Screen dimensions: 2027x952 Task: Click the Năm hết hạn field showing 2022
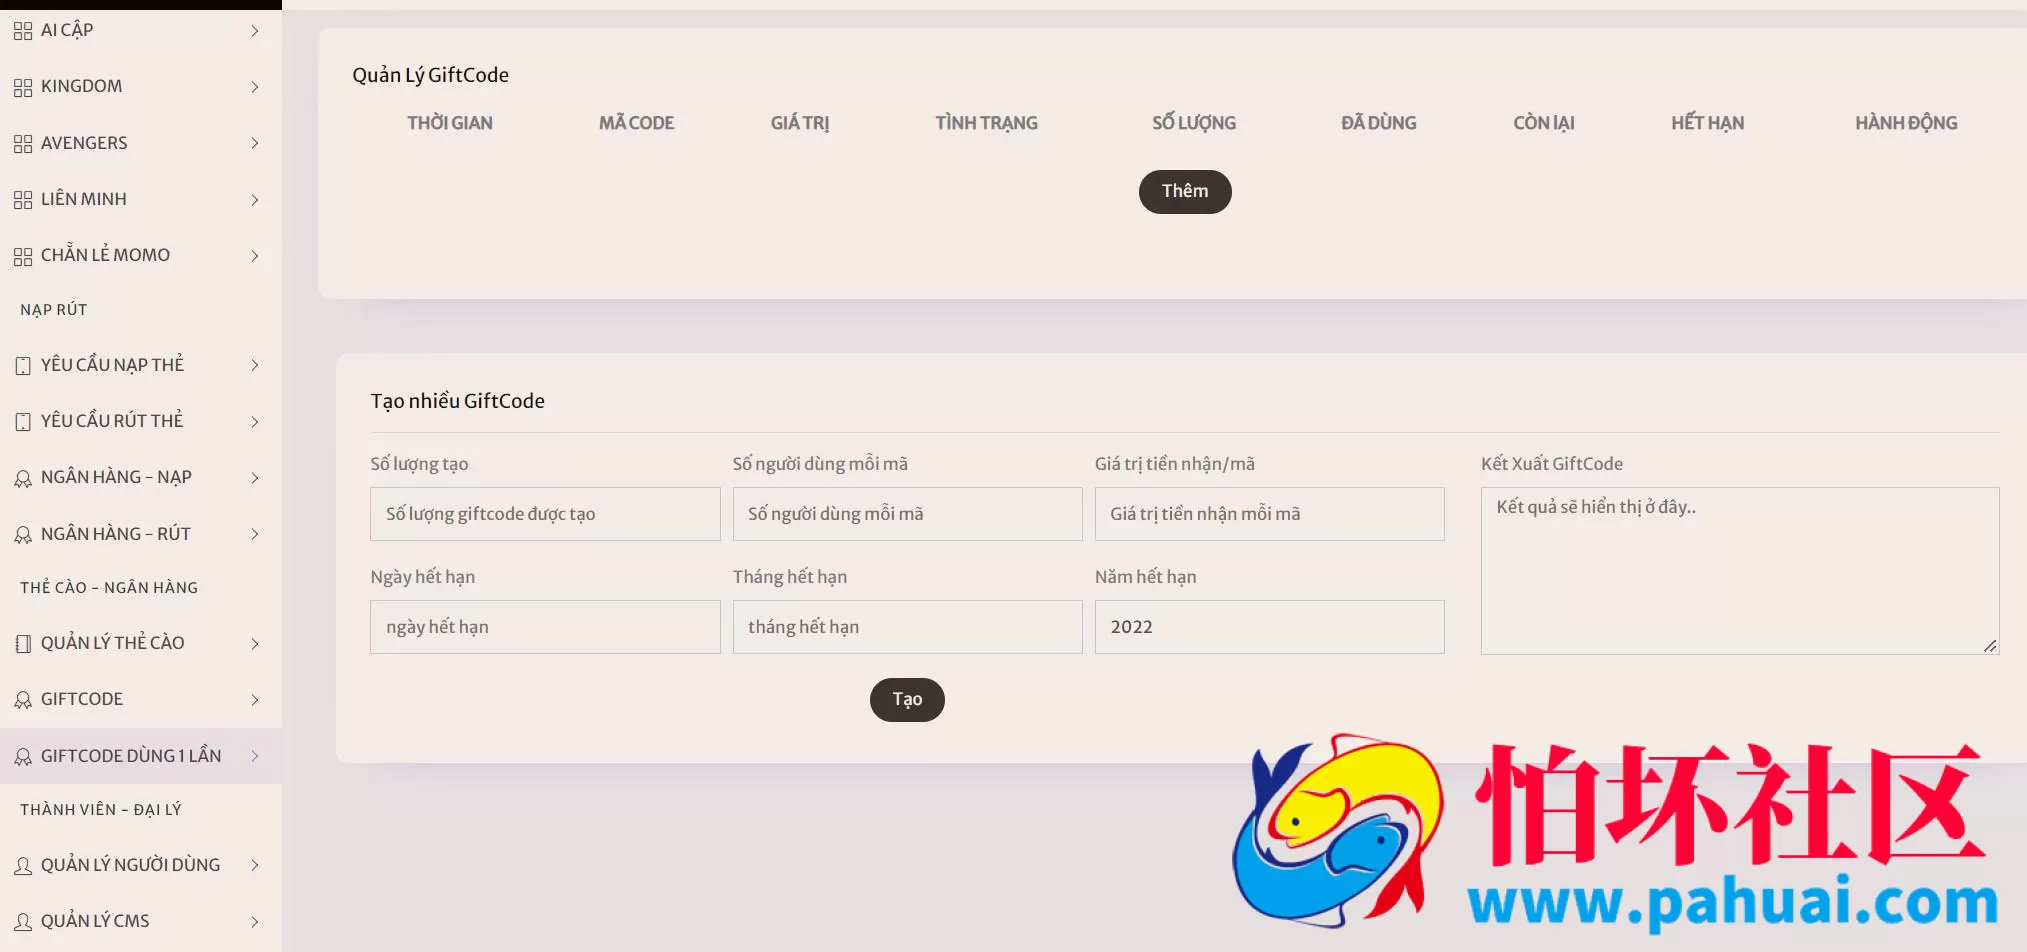1269,627
